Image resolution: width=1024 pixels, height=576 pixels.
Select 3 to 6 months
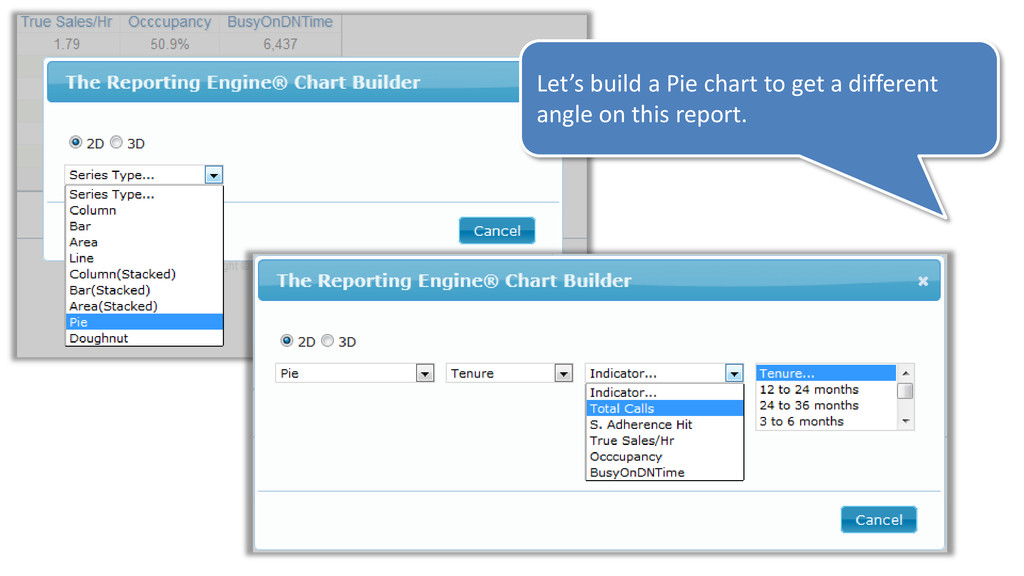tap(826, 421)
